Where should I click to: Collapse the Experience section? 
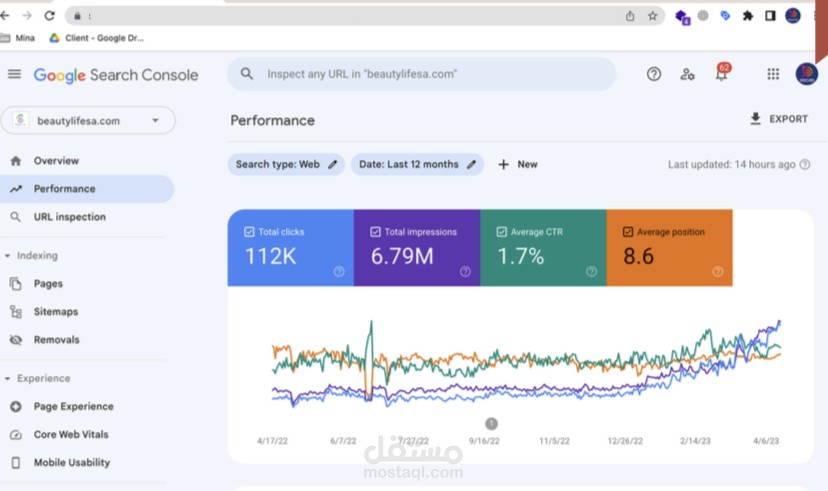pos(7,379)
